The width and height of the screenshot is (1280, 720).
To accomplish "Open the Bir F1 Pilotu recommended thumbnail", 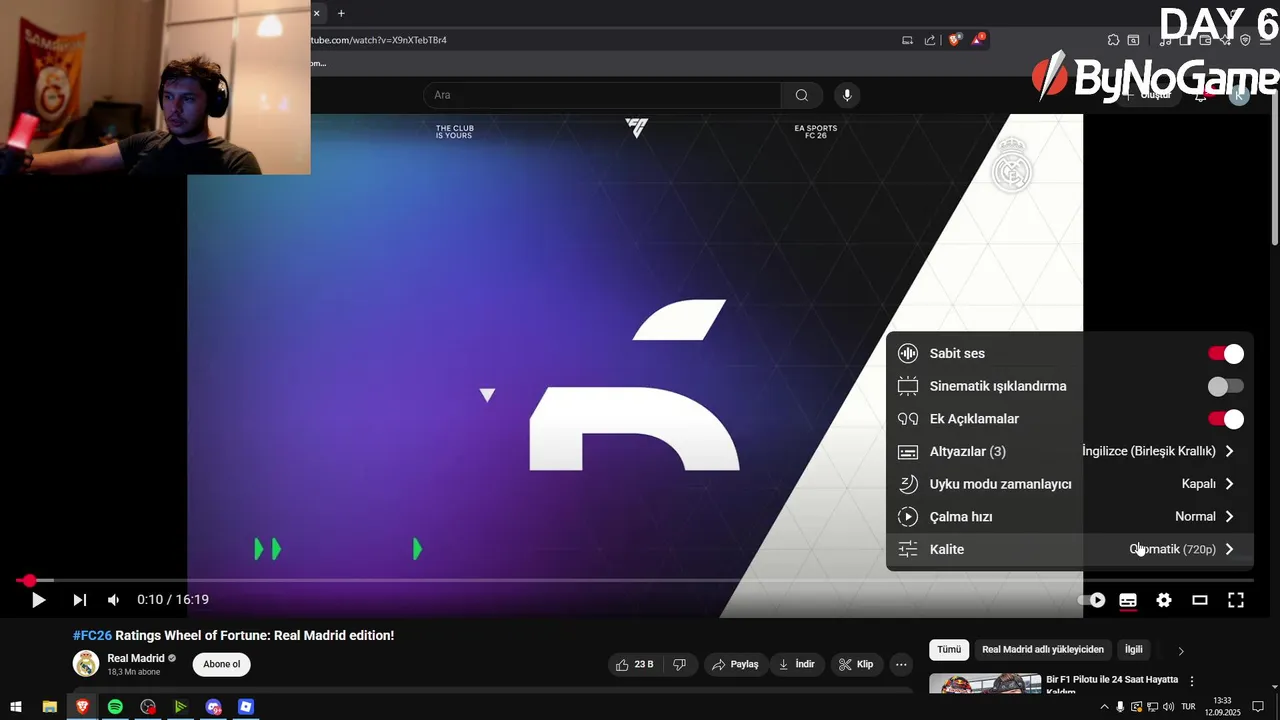I will [985, 684].
